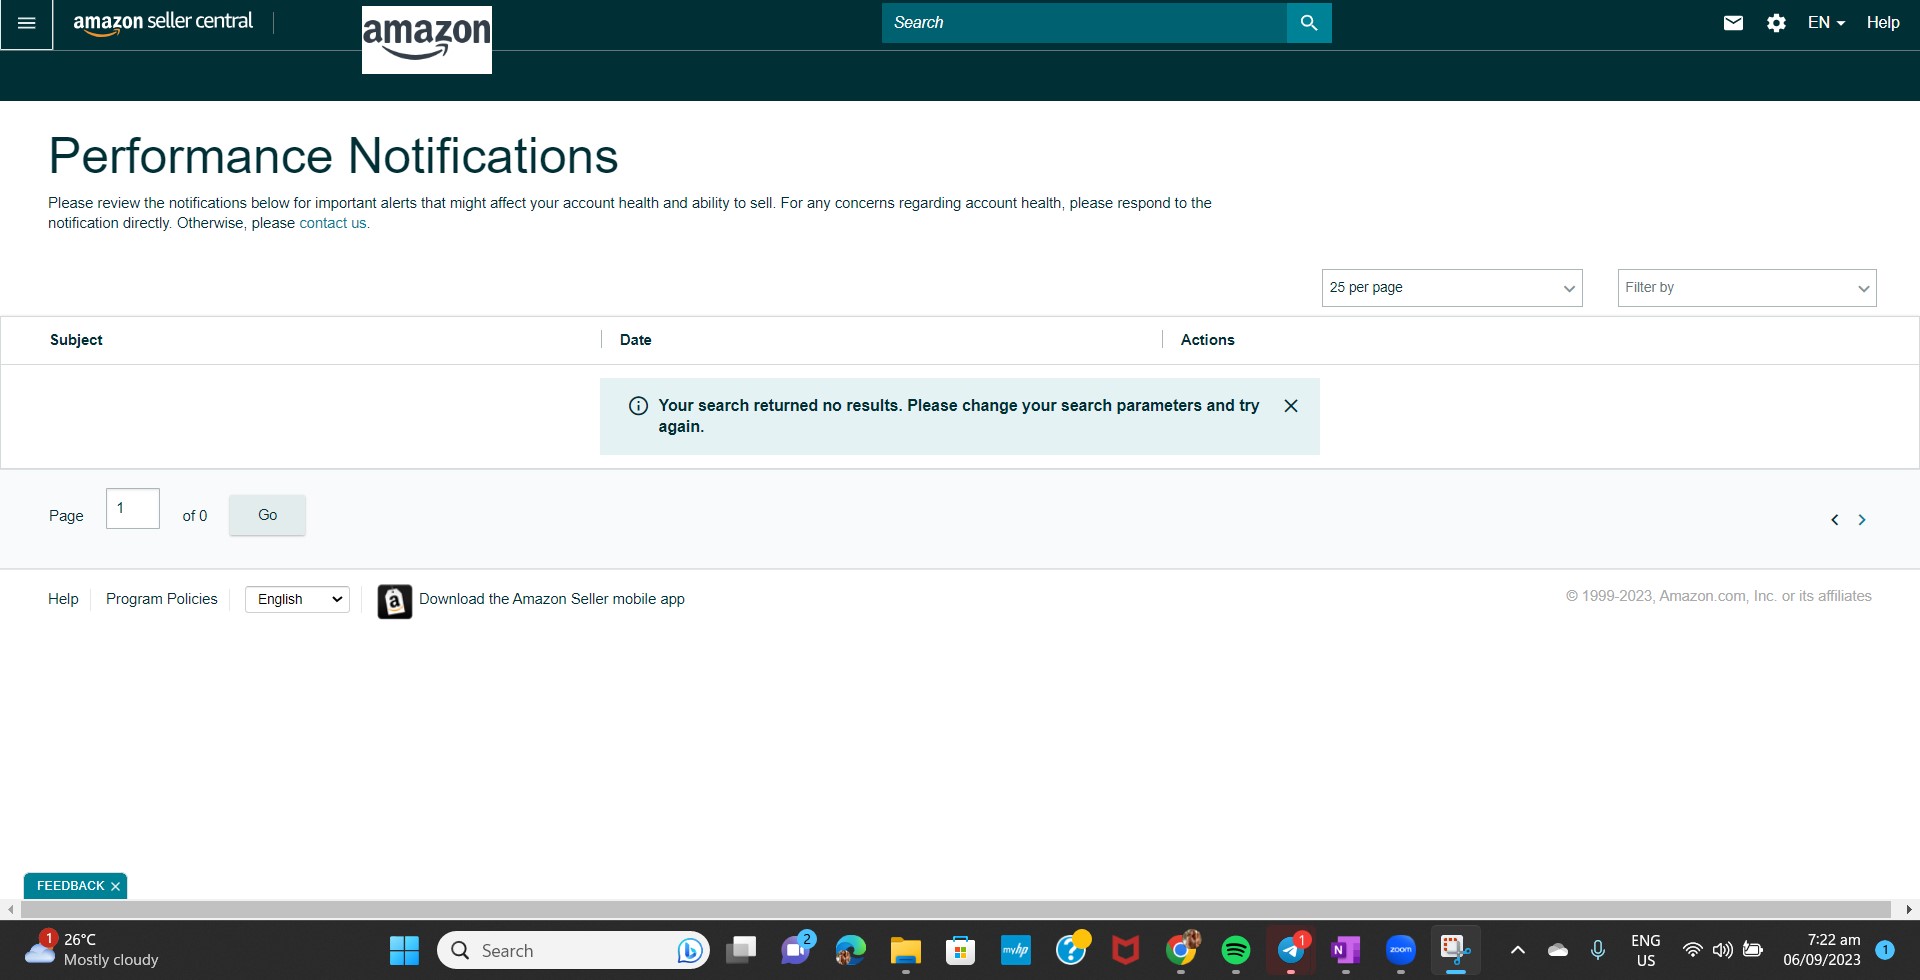Open the myHP app icon

pos(1016,950)
